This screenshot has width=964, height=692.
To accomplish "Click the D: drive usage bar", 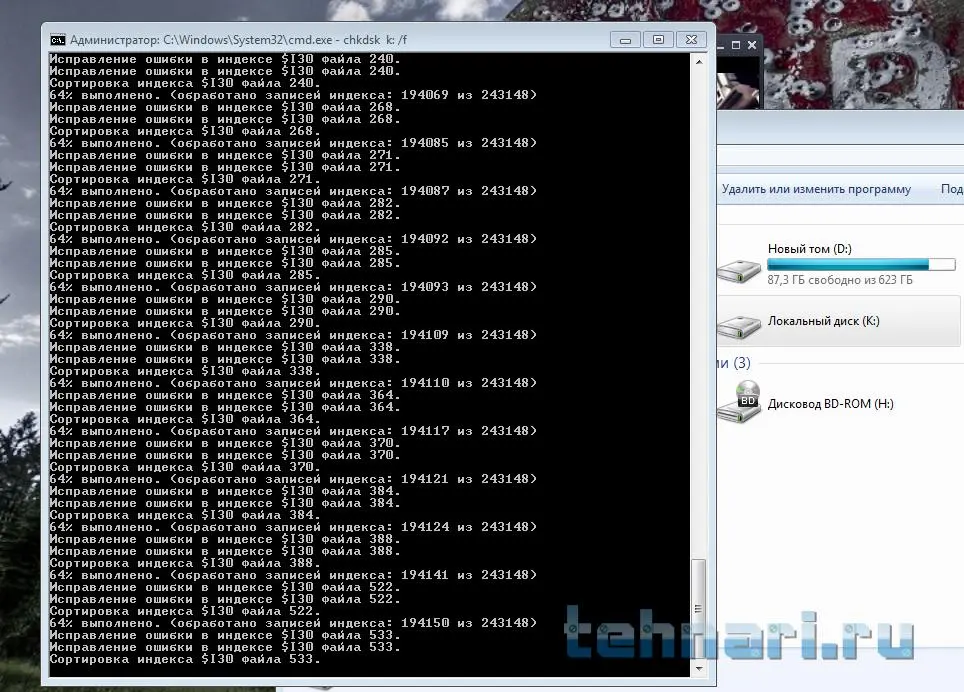I will tap(861, 265).
